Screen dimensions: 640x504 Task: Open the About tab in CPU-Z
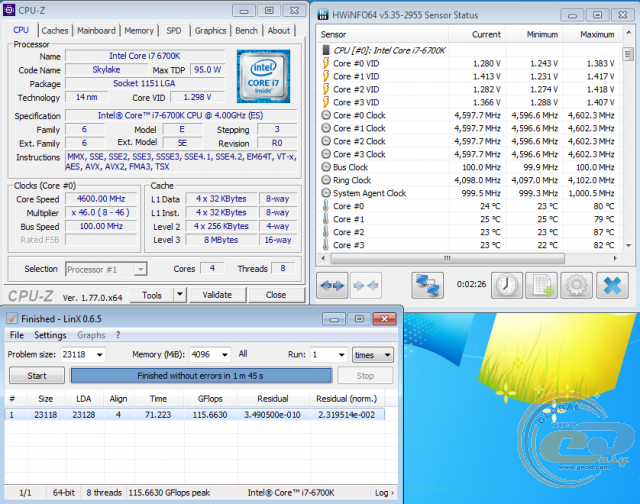tap(279, 31)
